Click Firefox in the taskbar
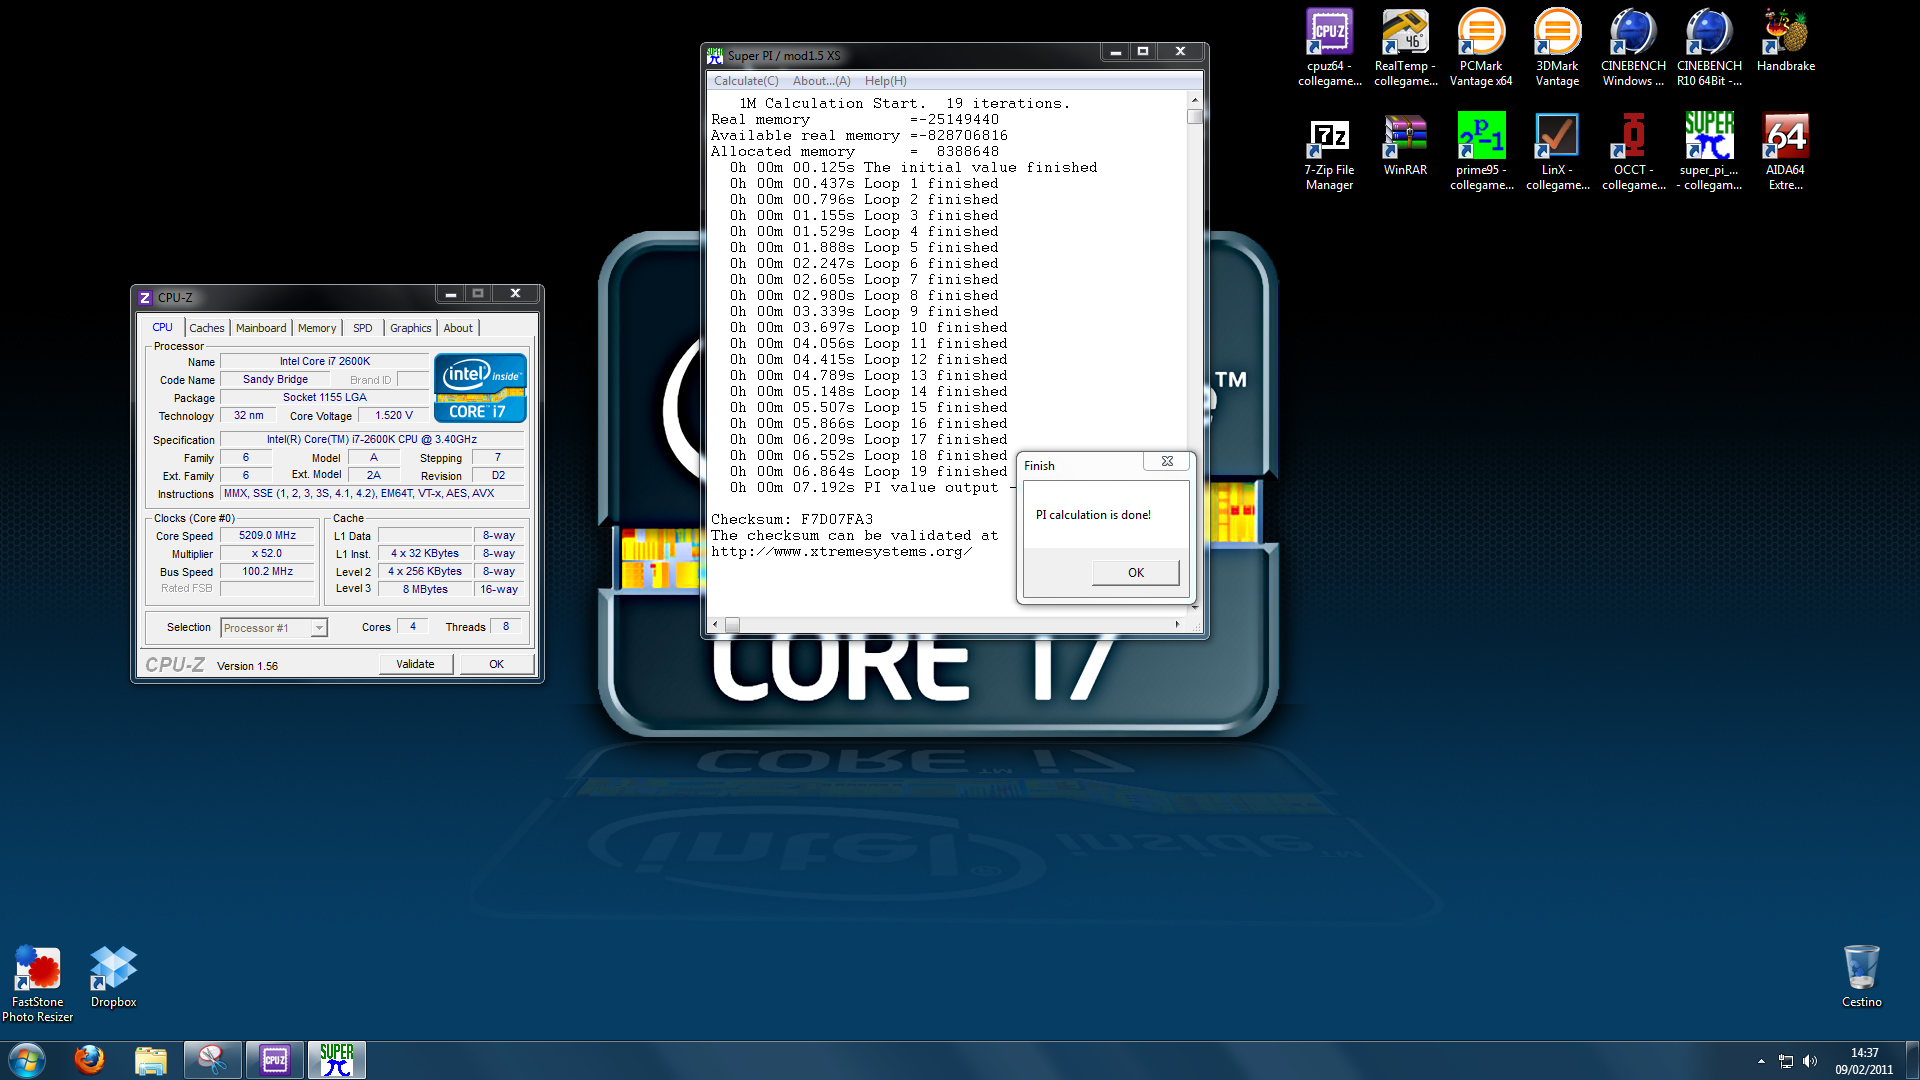This screenshot has height=1080, width=1920. [89, 1060]
